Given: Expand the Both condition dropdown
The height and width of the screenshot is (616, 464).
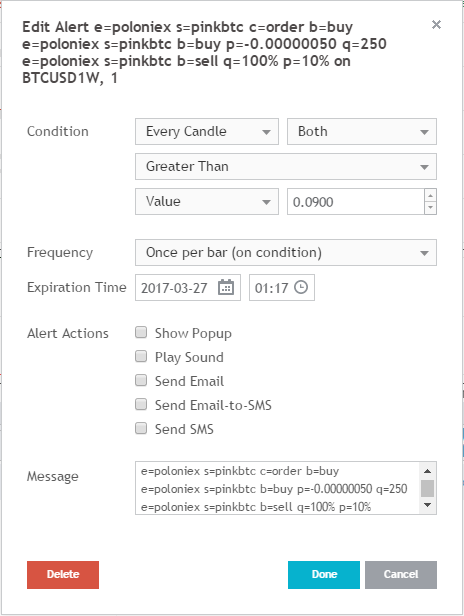Looking at the screenshot, I should click(362, 132).
